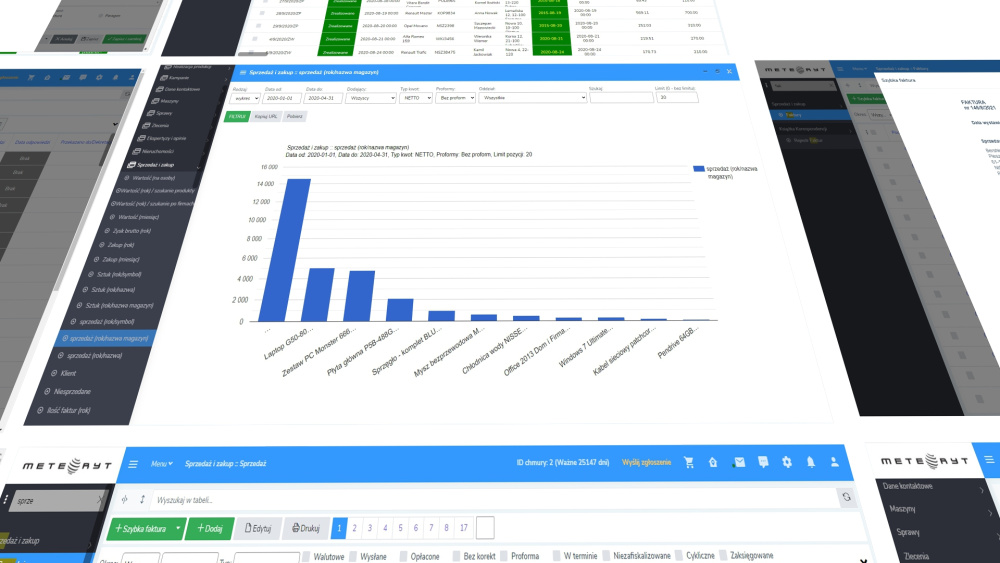Toggle the Opłacone checkbox
This screenshot has height=563, width=1000.
(x=404, y=556)
